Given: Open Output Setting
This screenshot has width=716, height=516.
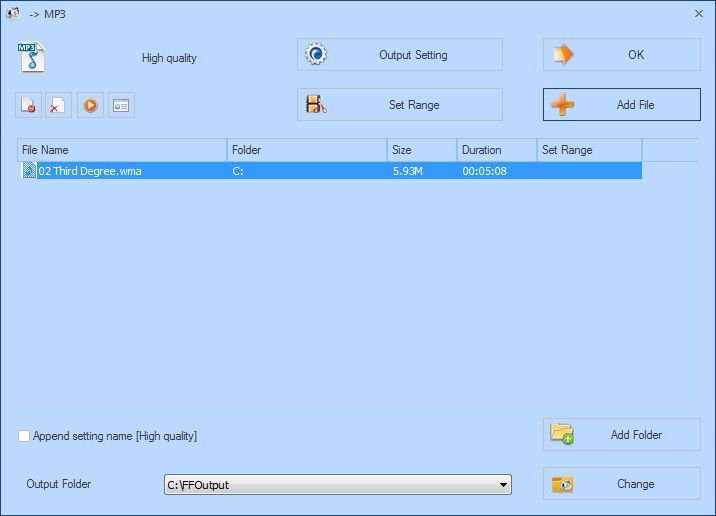Looking at the screenshot, I should pyautogui.click(x=400, y=55).
